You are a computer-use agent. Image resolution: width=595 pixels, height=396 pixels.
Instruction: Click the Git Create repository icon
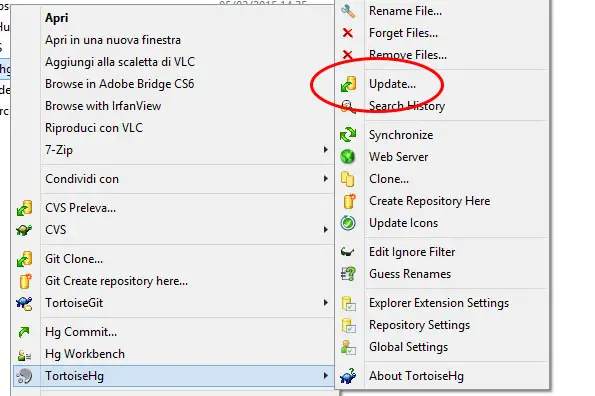click(x=25, y=281)
